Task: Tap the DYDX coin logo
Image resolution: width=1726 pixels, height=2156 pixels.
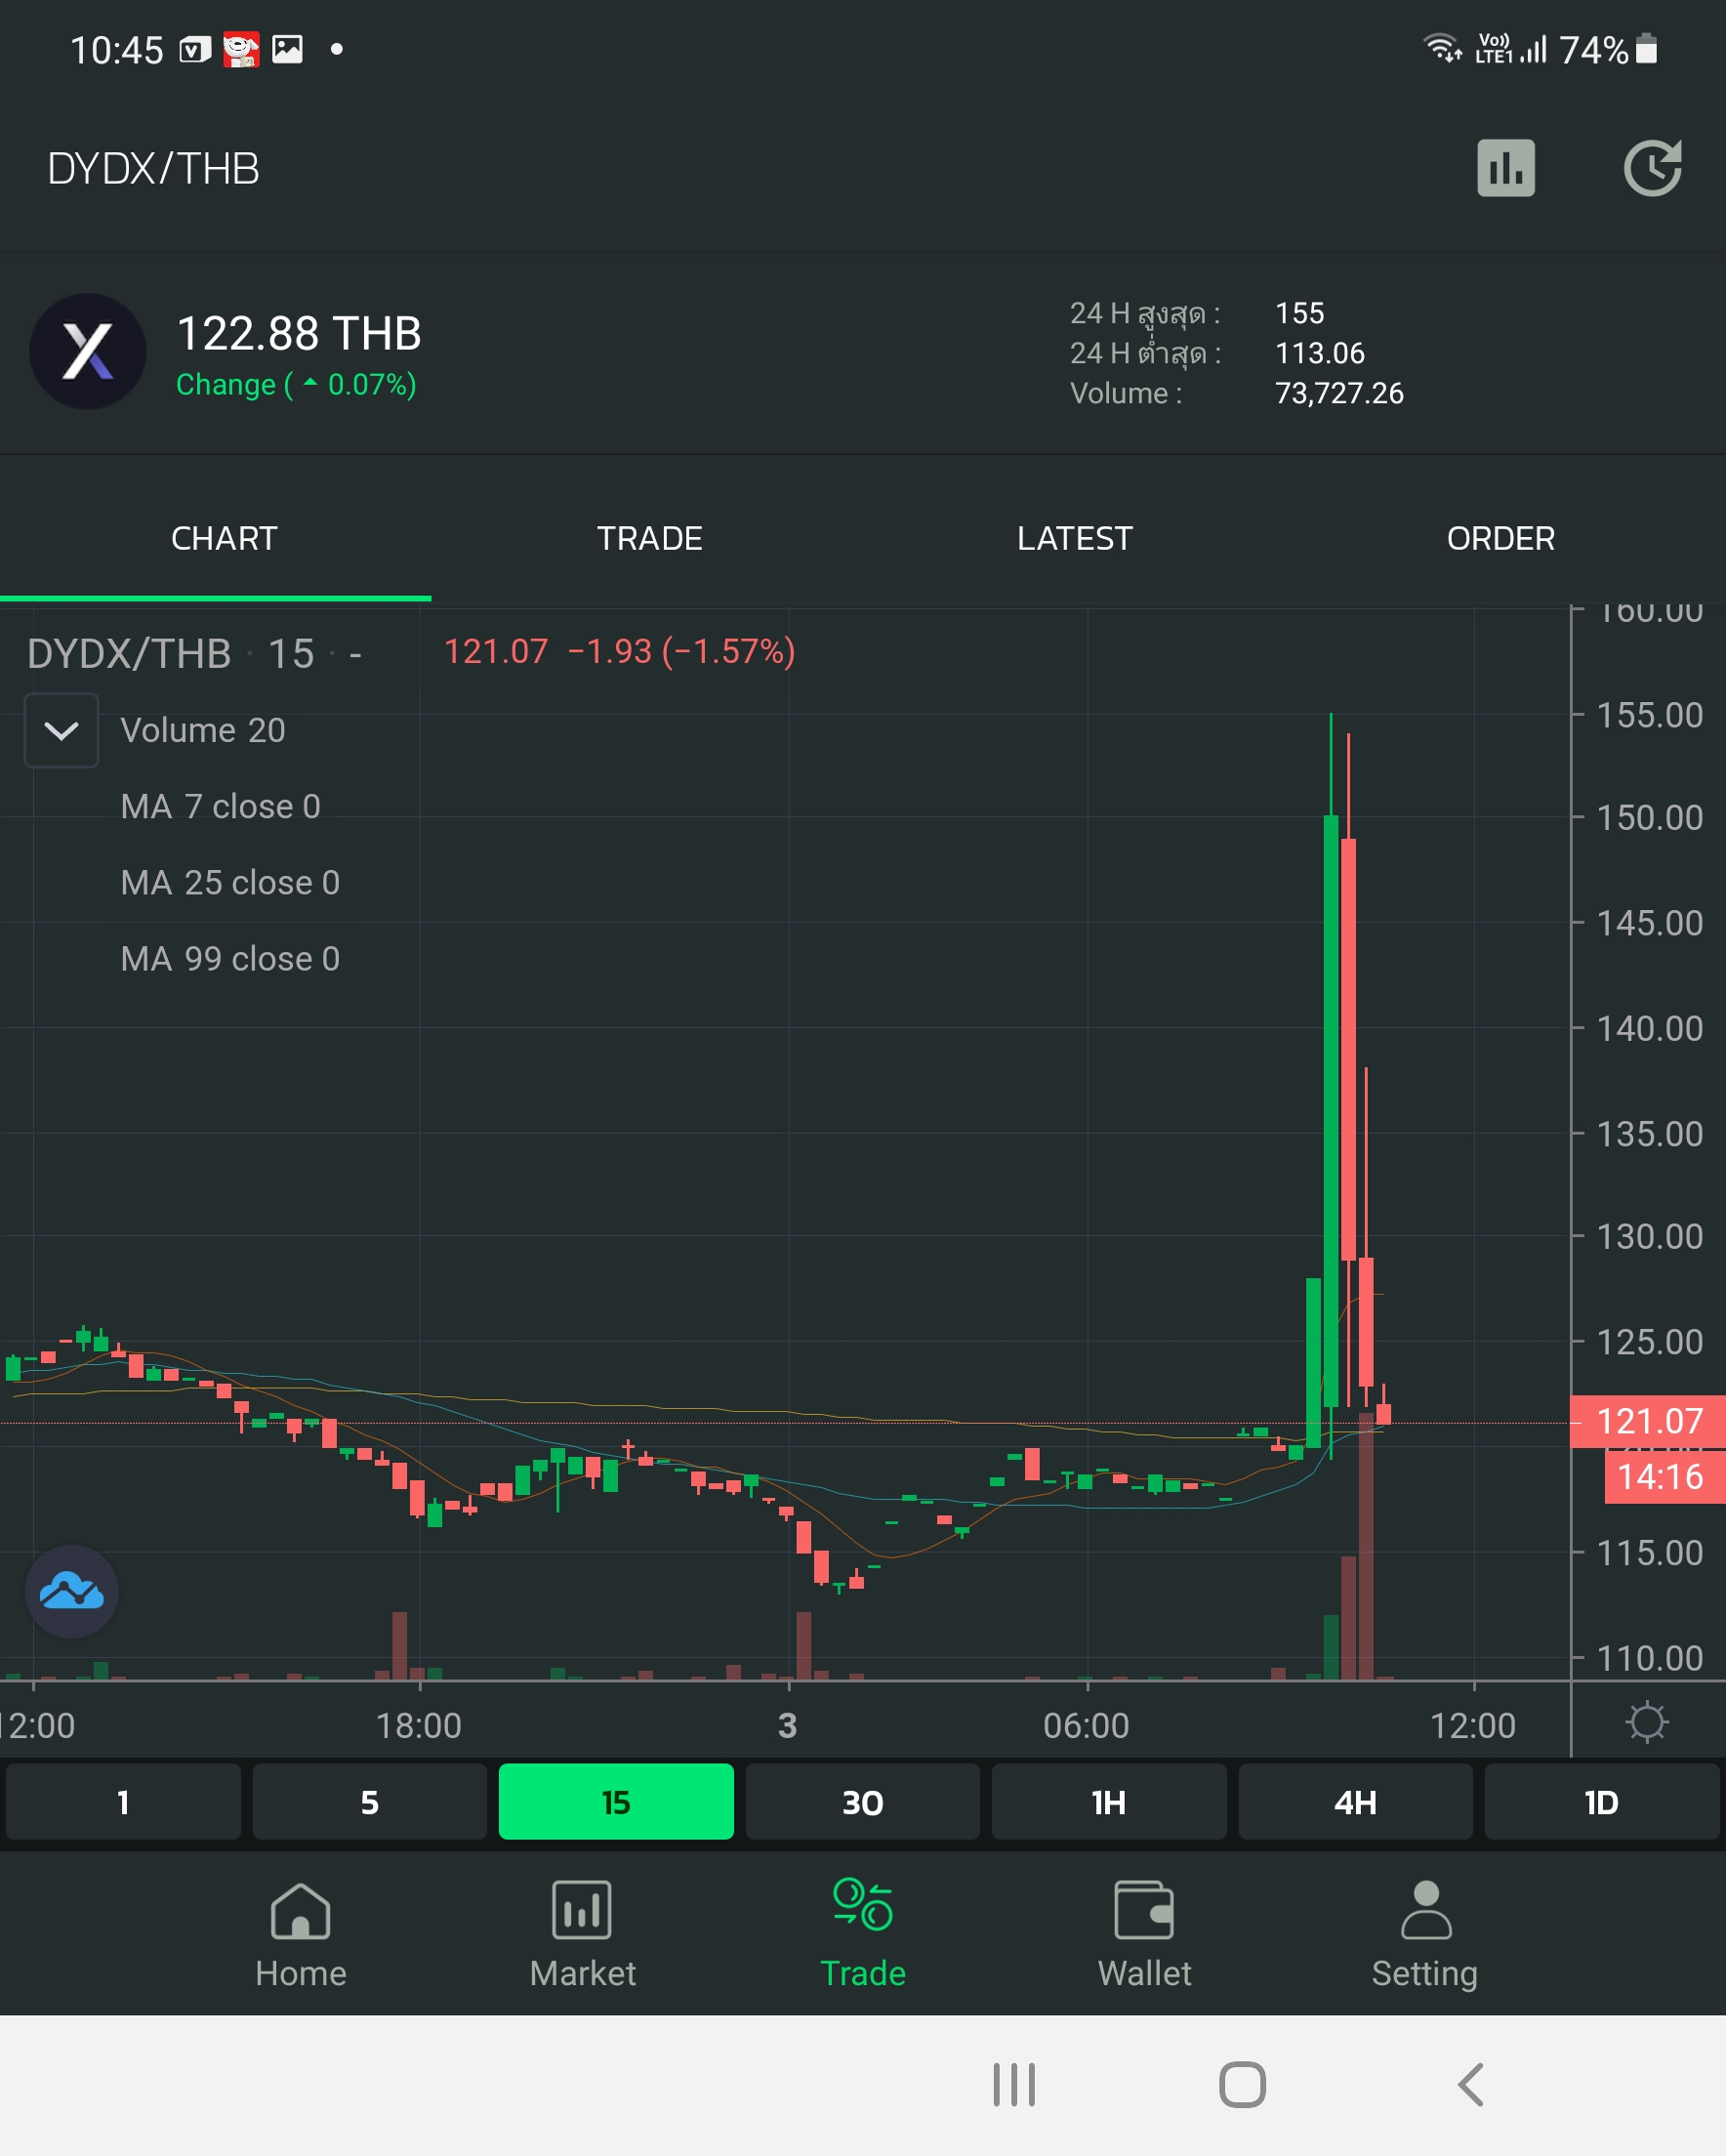Action: (x=88, y=351)
